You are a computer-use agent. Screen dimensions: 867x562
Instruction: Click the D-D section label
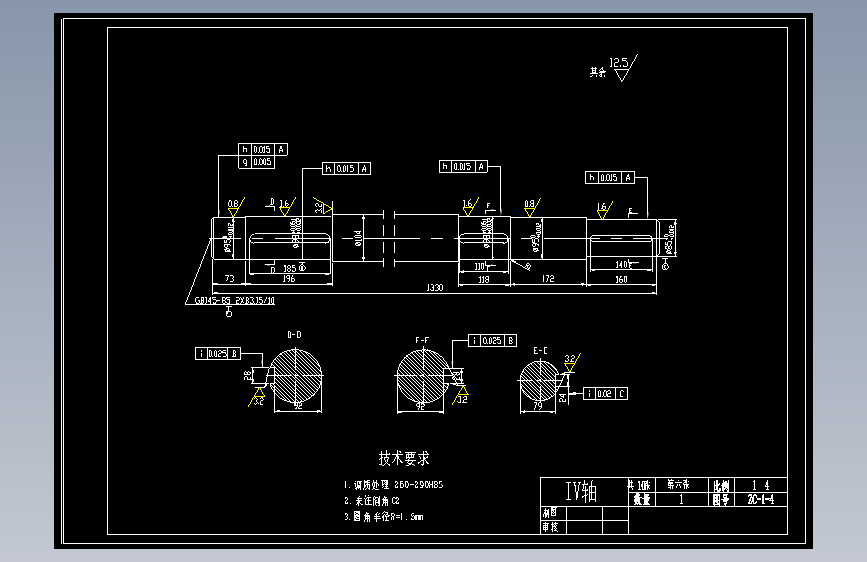tap(294, 335)
